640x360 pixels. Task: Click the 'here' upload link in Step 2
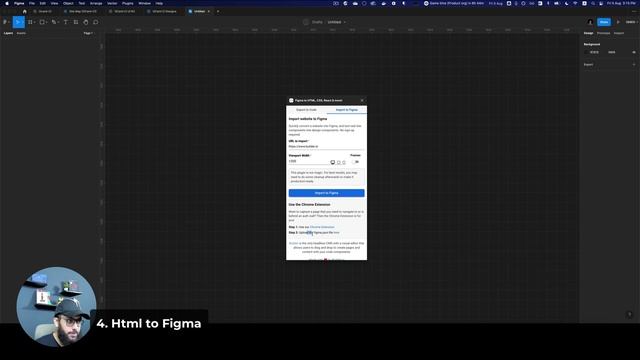tap(336, 233)
